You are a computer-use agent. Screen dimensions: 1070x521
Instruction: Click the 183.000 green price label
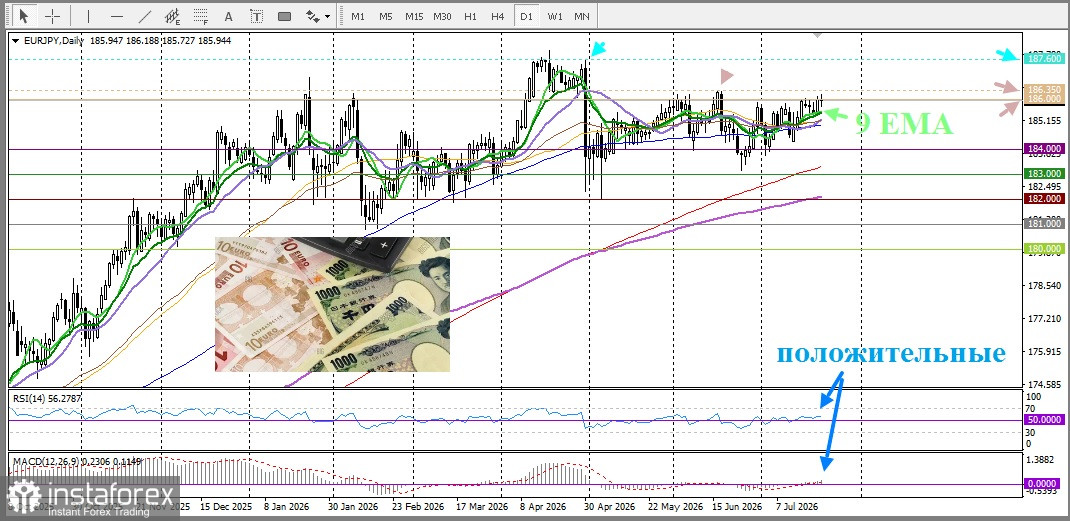click(1044, 174)
